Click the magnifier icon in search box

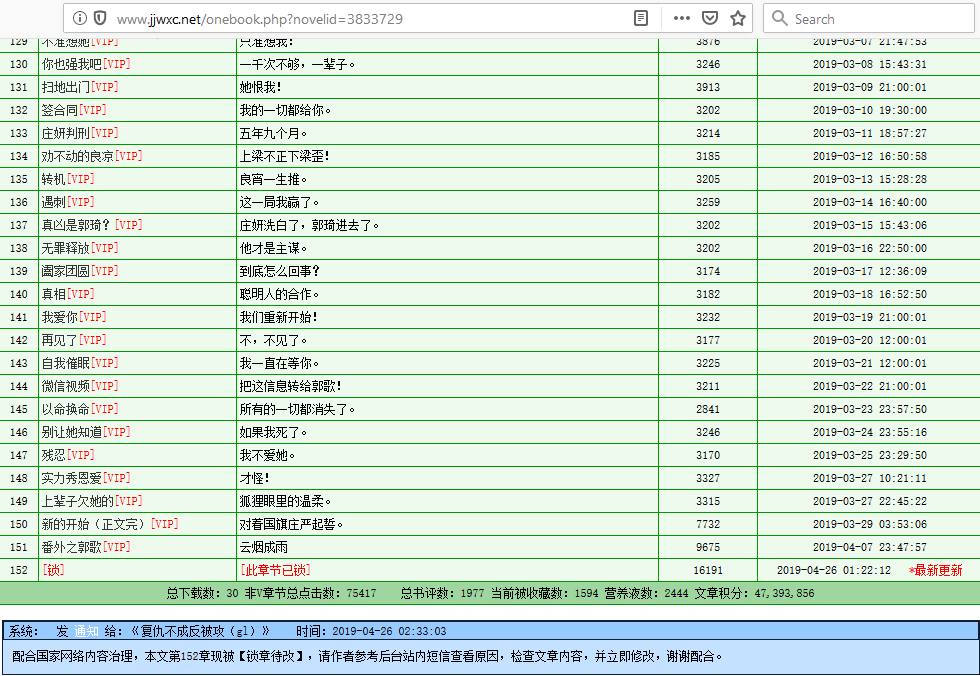[x=779, y=18]
